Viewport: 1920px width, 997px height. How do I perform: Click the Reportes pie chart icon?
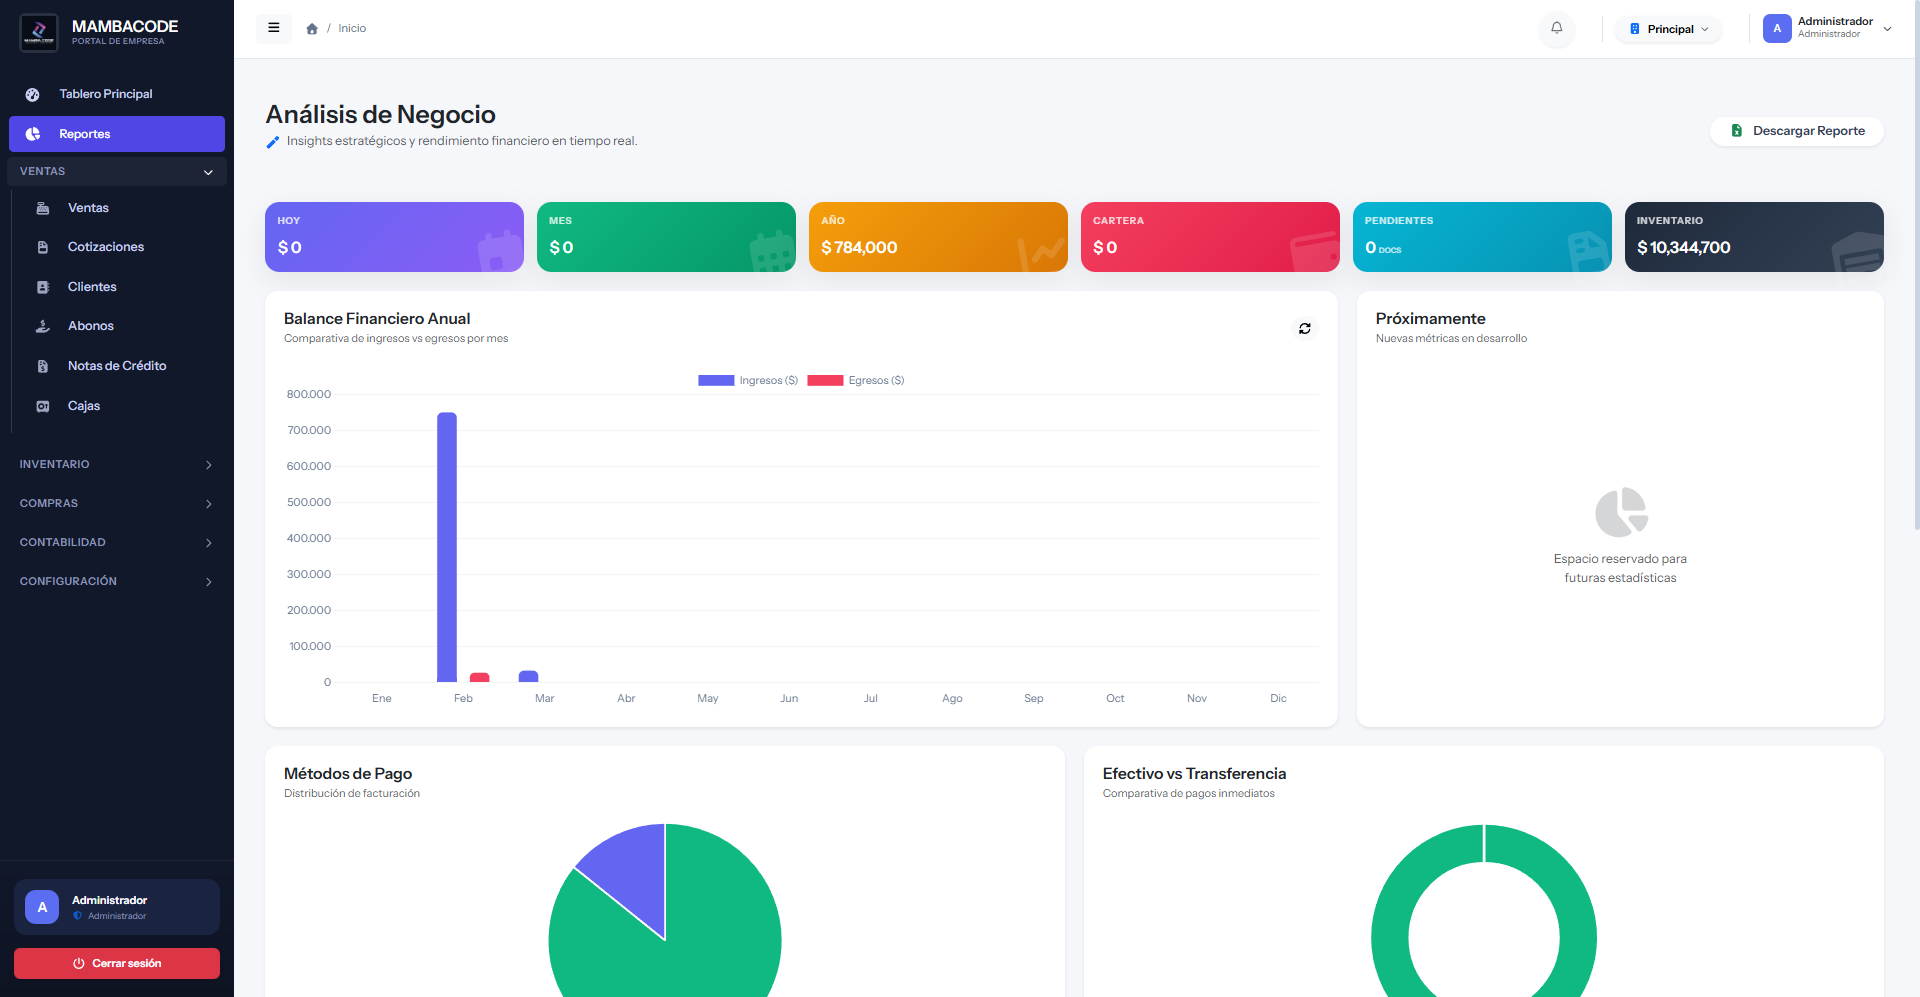click(33, 134)
